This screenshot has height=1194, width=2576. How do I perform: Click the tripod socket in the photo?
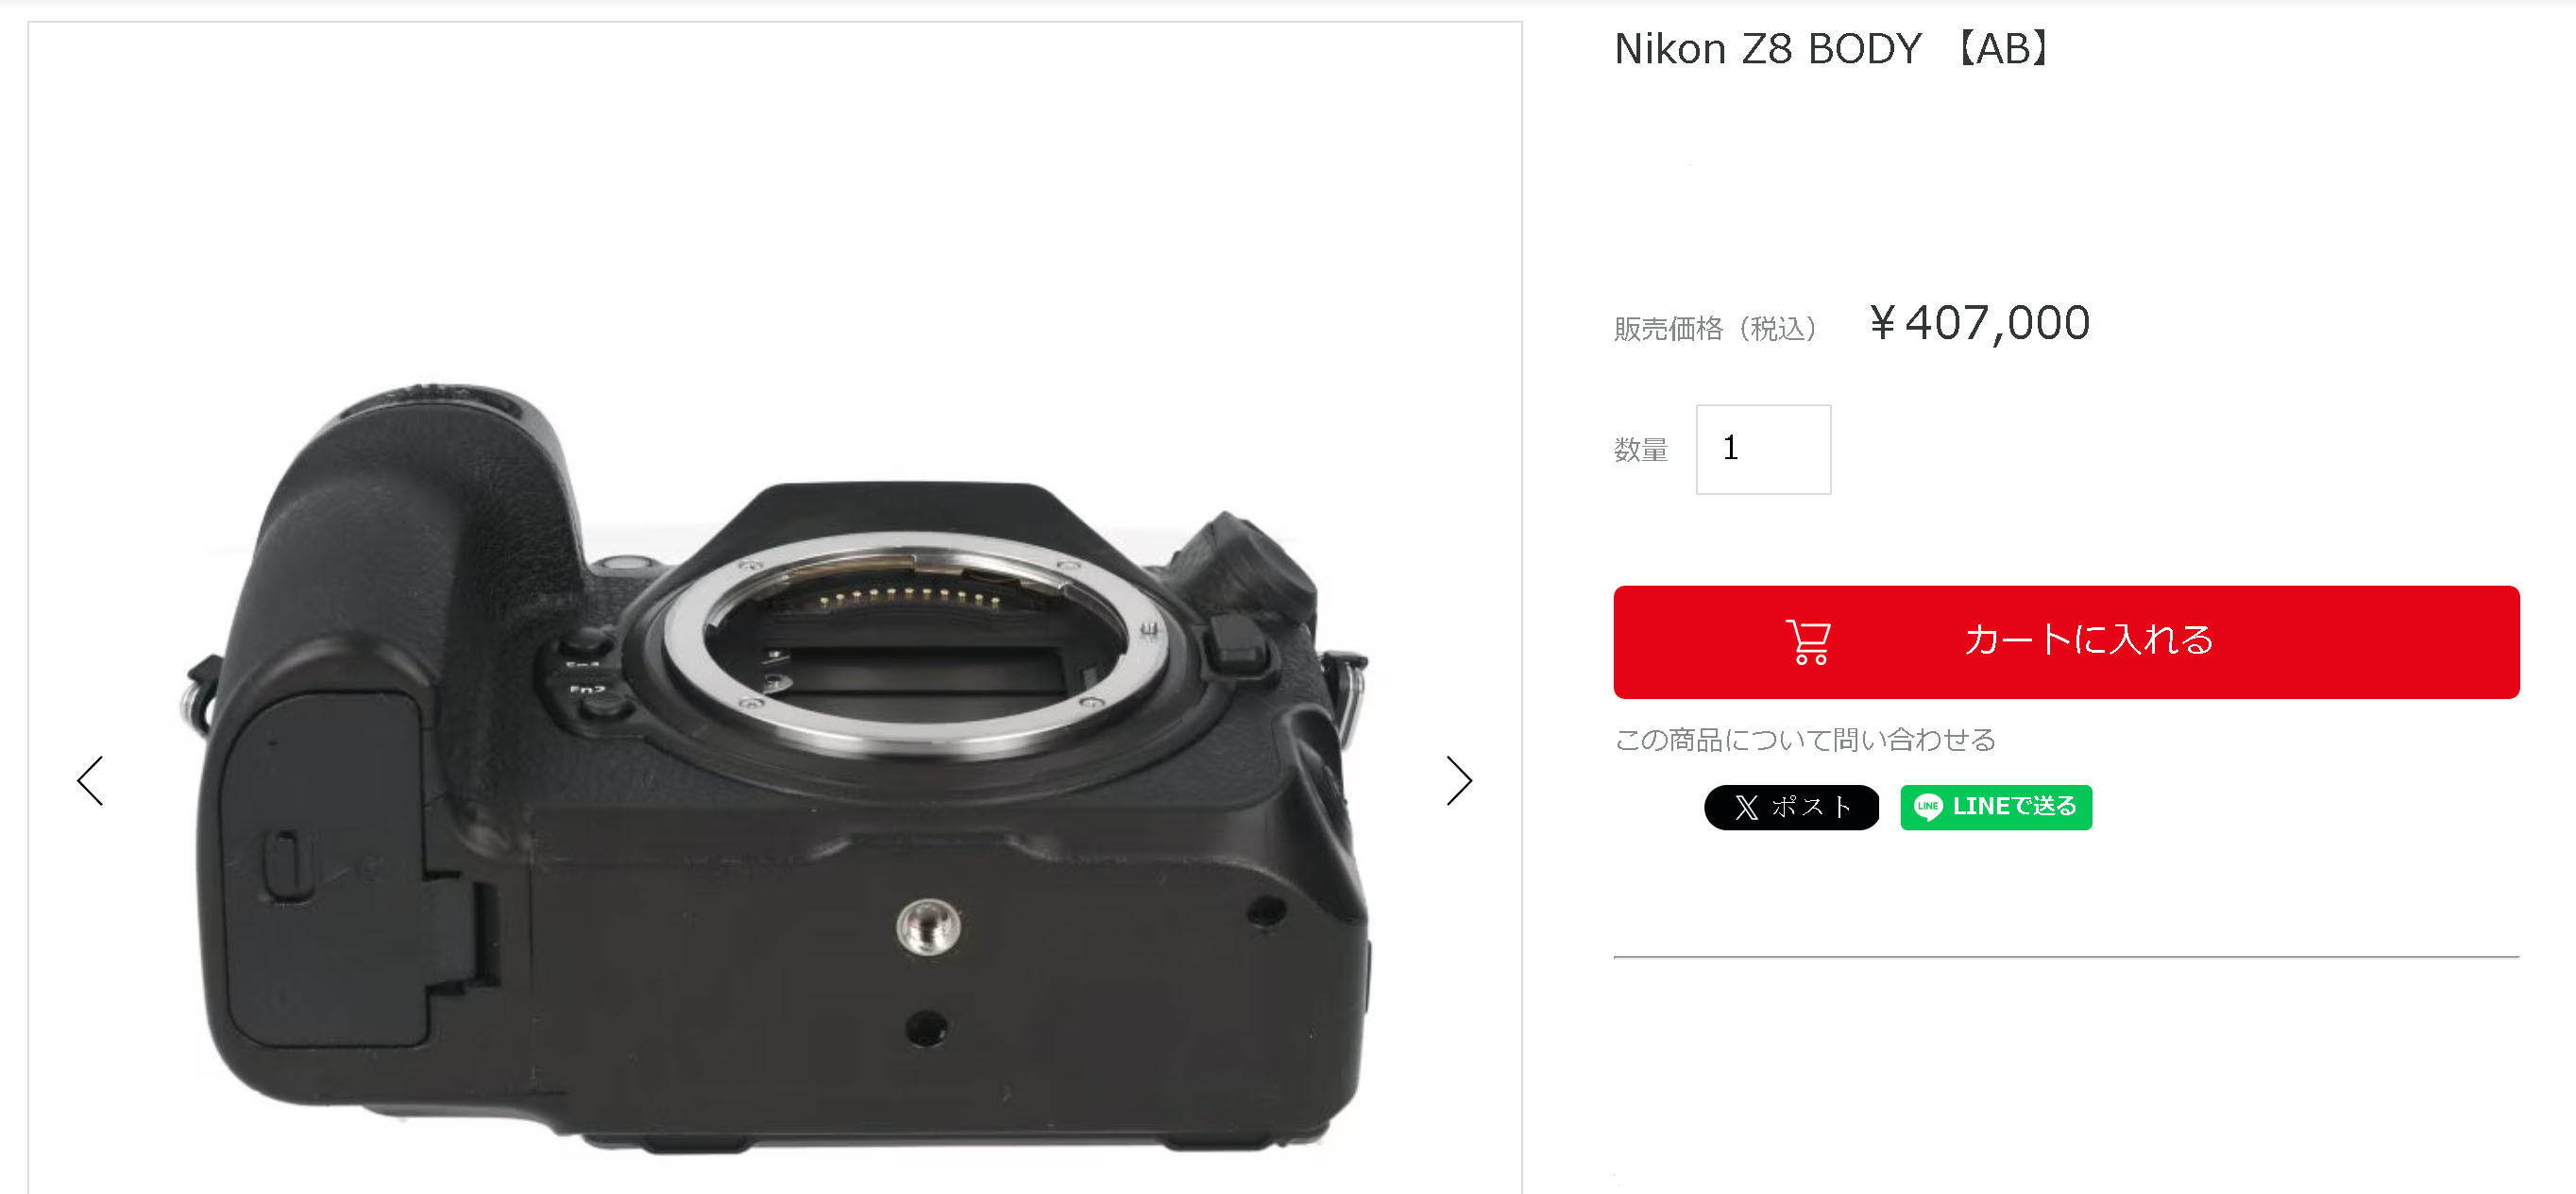pyautogui.click(x=928, y=927)
